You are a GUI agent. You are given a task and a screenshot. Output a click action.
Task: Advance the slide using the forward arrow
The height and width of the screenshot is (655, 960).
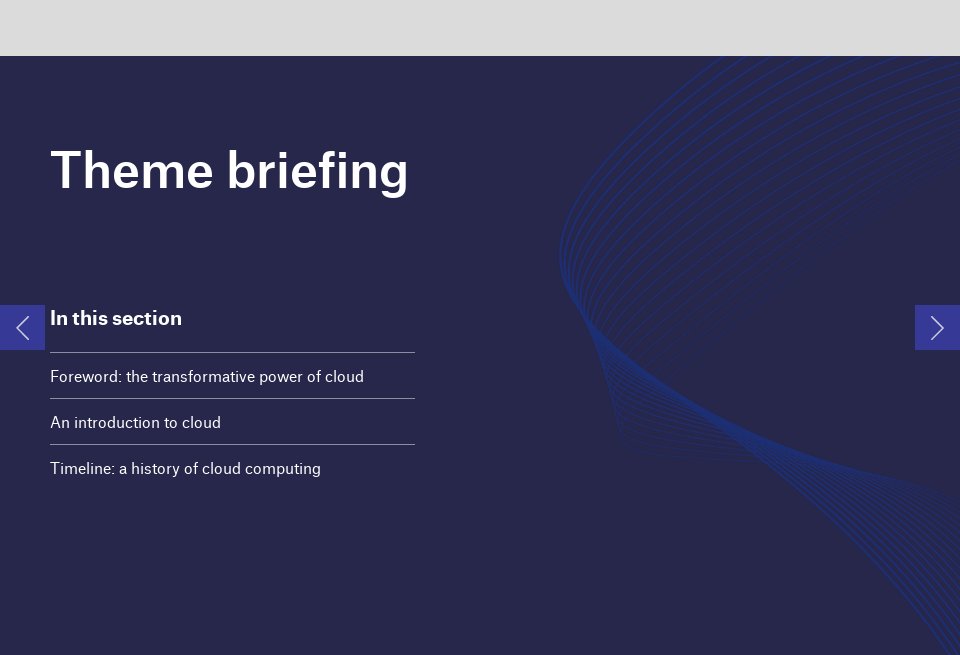point(937,327)
